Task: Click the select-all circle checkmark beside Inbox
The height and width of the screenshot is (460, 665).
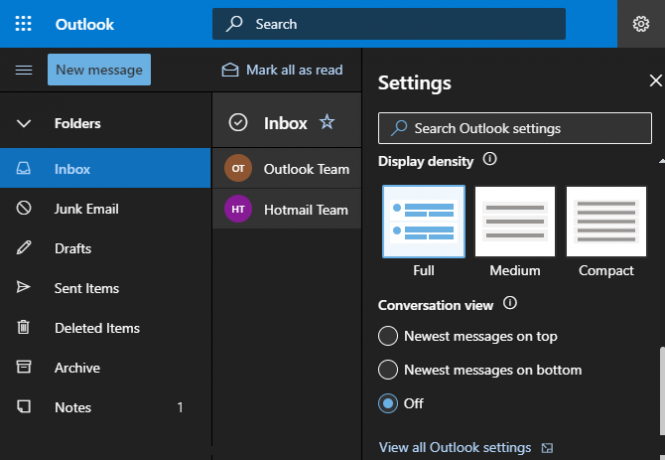Action: pos(238,123)
